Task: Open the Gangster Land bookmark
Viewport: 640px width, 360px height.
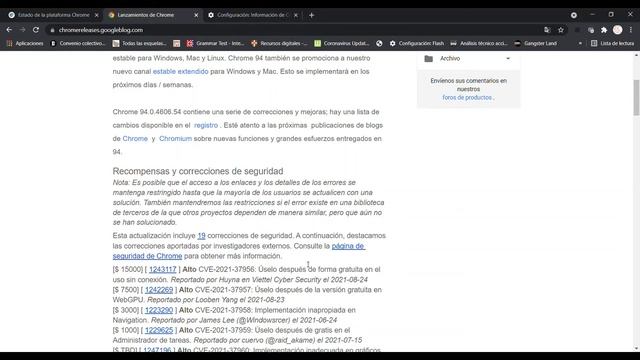Action: click(536, 43)
